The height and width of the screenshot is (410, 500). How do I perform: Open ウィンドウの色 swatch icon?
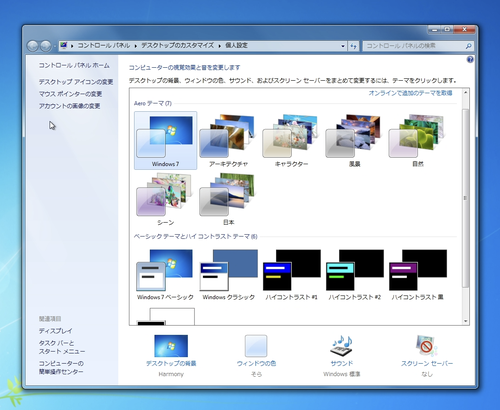tap(256, 346)
